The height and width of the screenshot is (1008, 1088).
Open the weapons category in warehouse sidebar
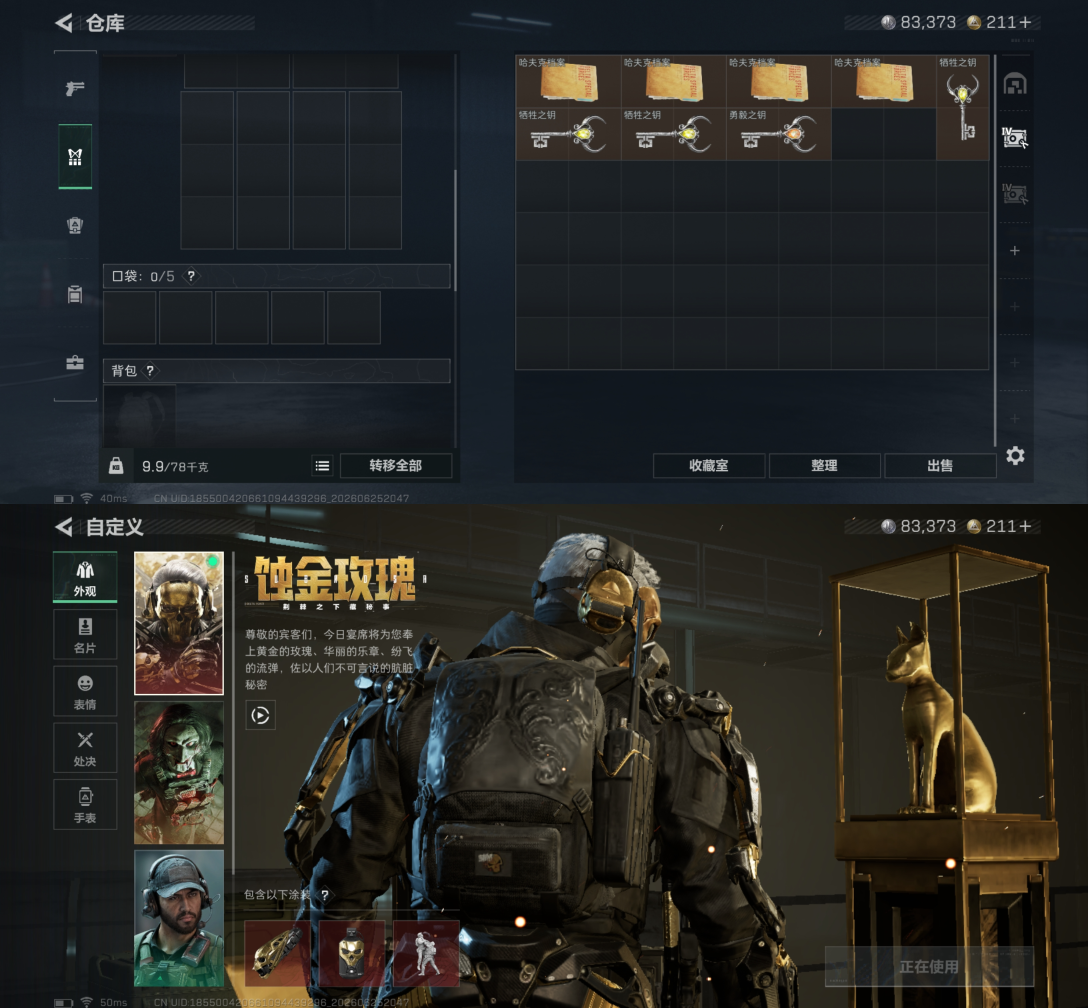[75, 88]
